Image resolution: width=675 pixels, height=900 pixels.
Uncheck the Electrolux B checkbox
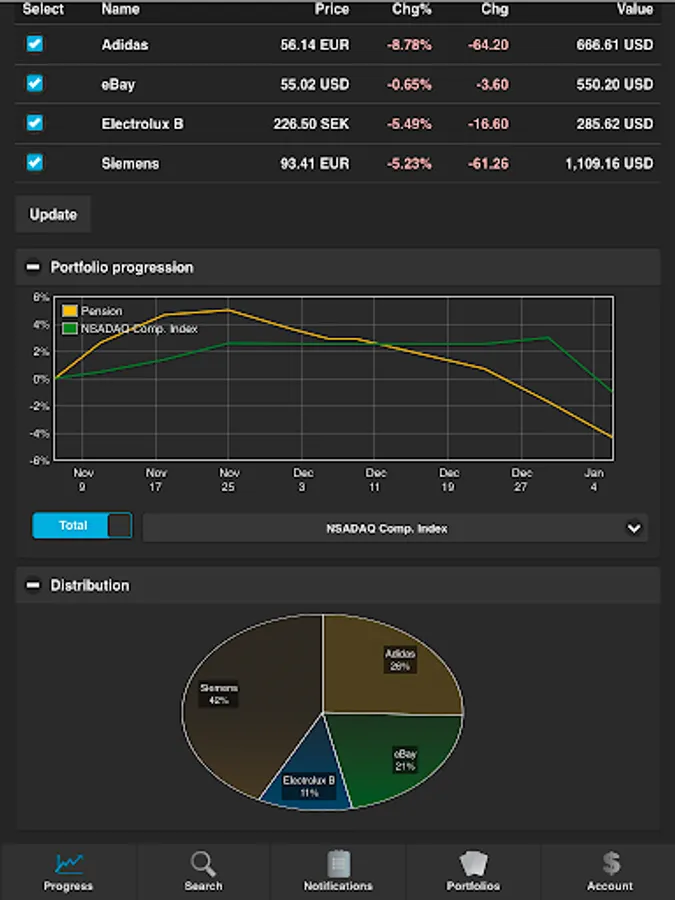pyautogui.click(x=34, y=123)
